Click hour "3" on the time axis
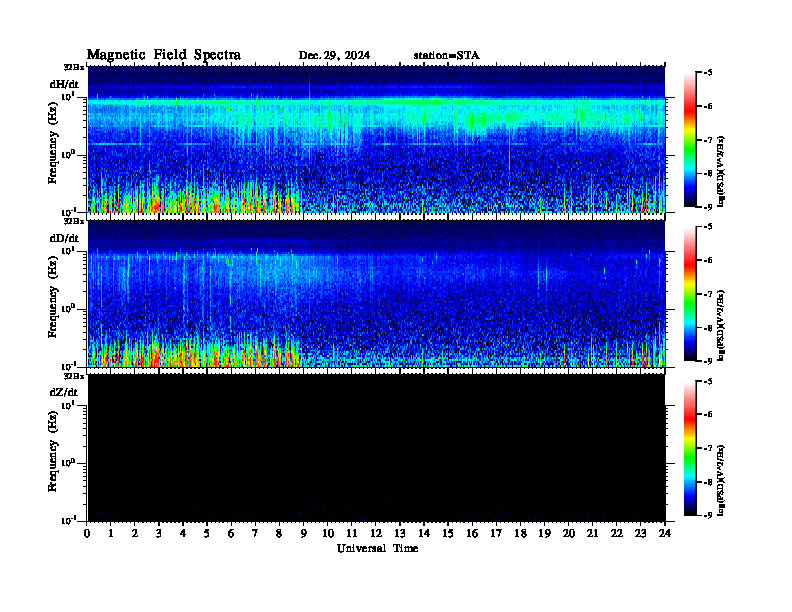 tap(159, 533)
